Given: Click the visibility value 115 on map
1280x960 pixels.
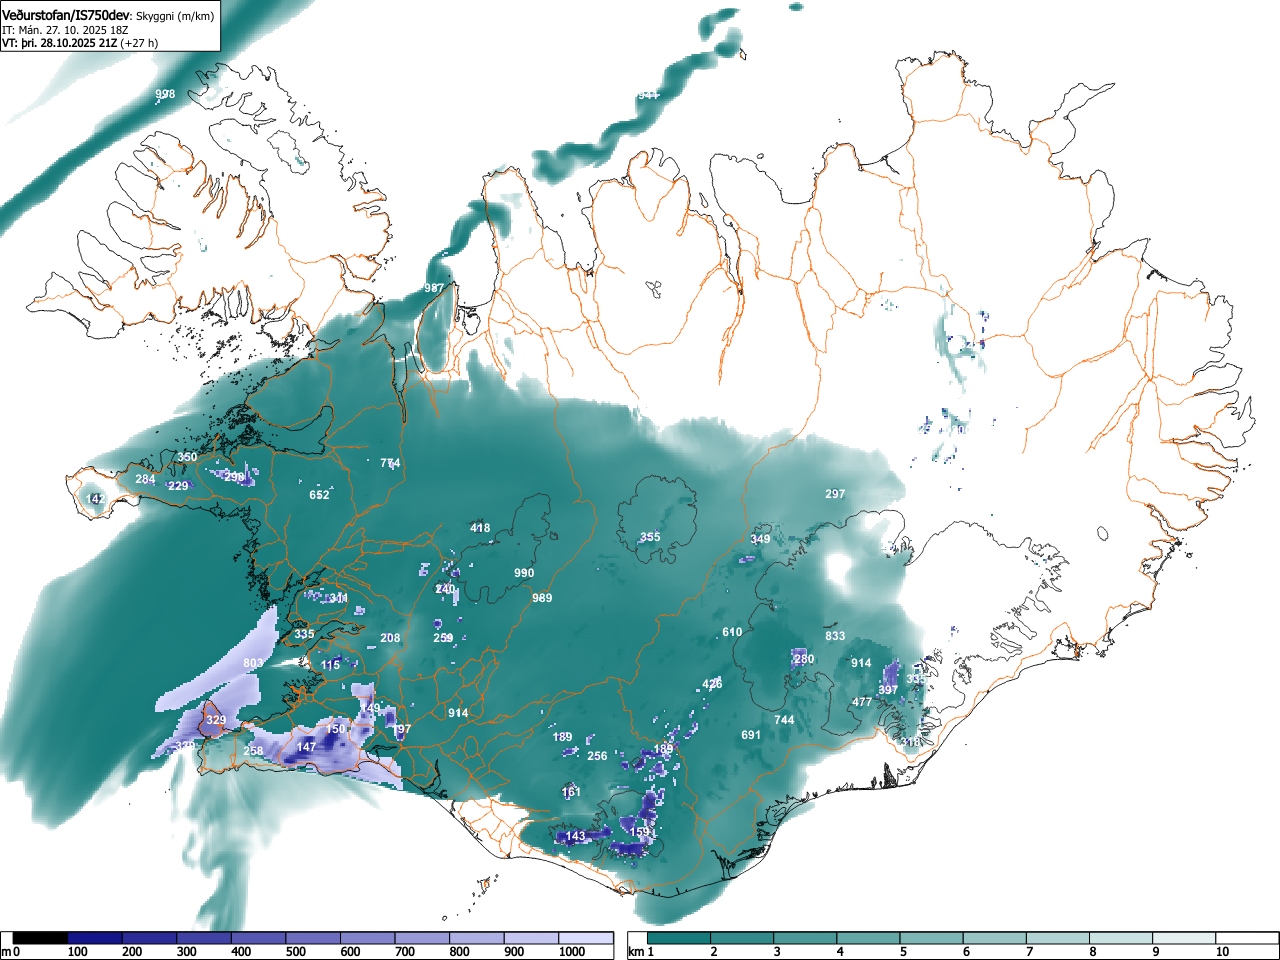Looking at the screenshot, I should [x=331, y=665].
